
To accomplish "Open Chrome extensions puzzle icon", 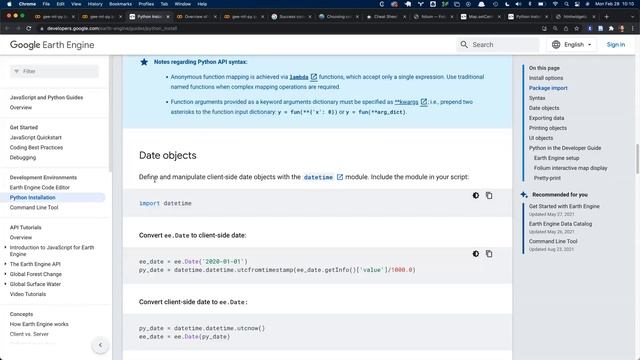I will click(611, 29).
